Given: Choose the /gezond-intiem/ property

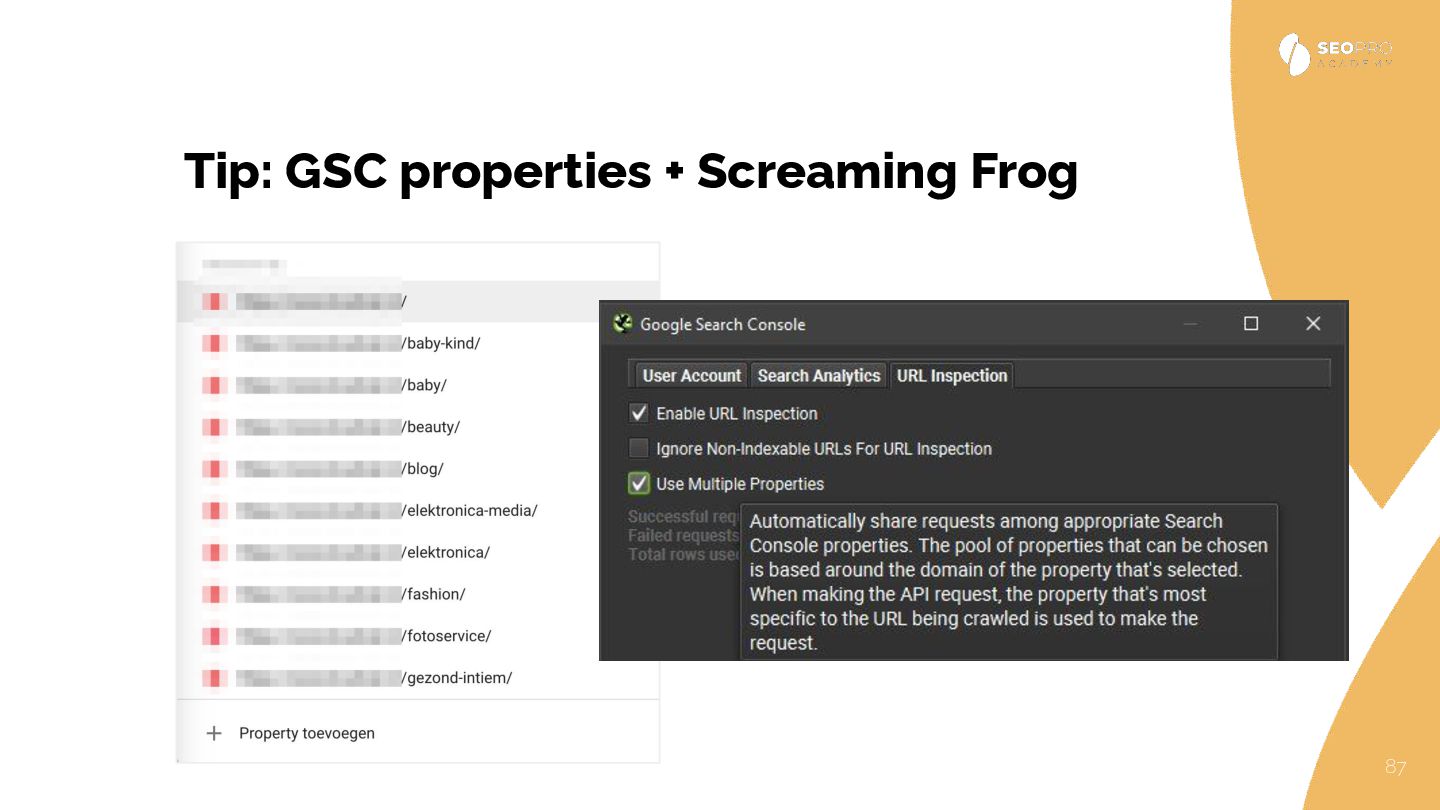Looking at the screenshot, I should [x=457, y=678].
